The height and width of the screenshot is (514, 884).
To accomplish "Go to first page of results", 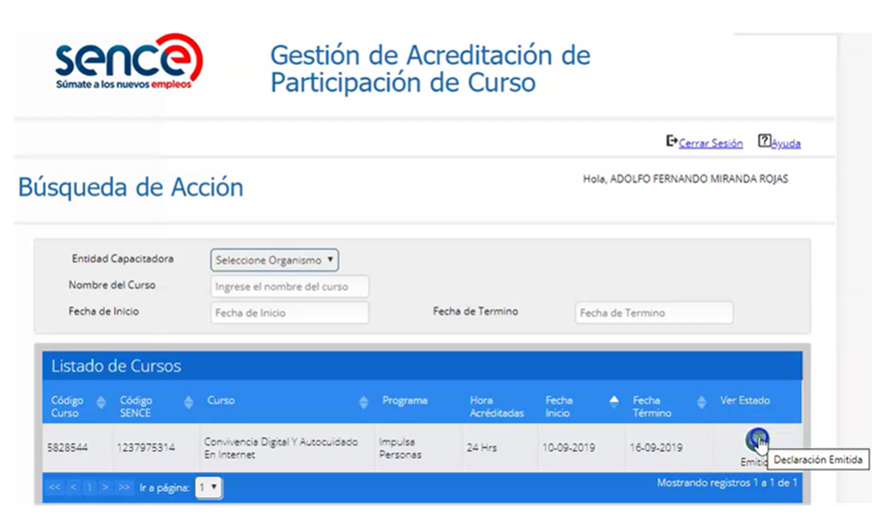I will click(x=55, y=487).
